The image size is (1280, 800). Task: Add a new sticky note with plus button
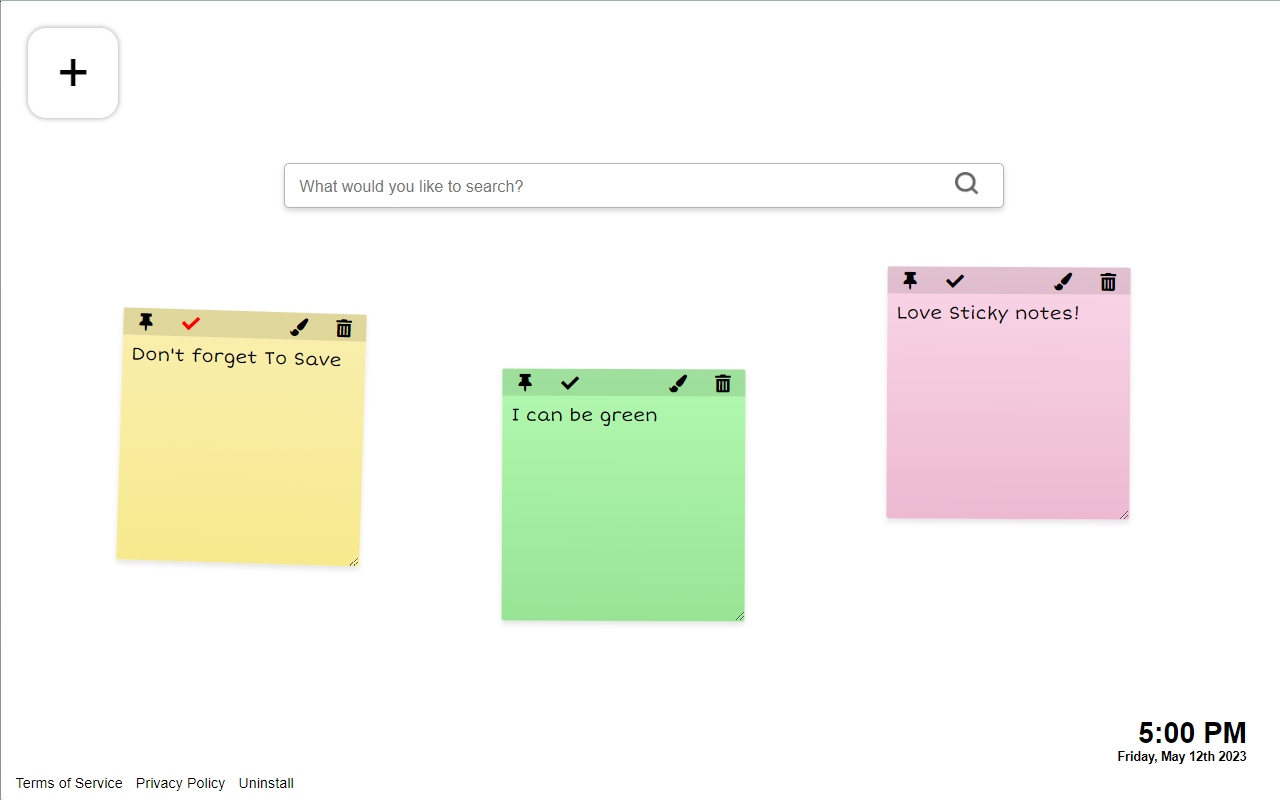pos(73,73)
